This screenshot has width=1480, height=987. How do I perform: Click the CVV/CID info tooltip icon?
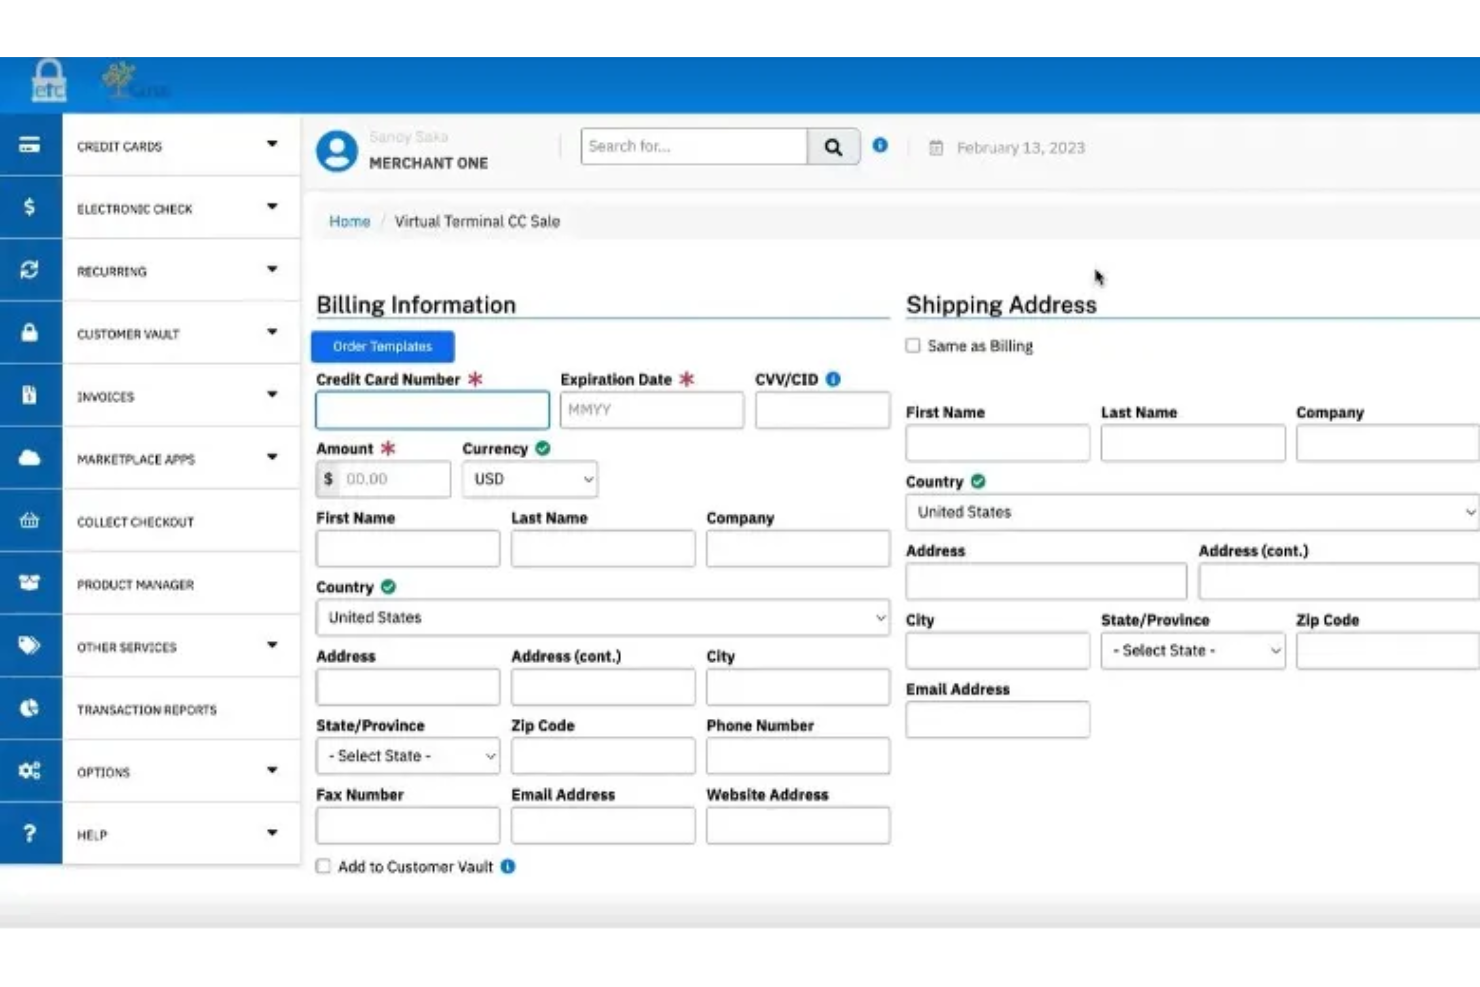click(833, 378)
